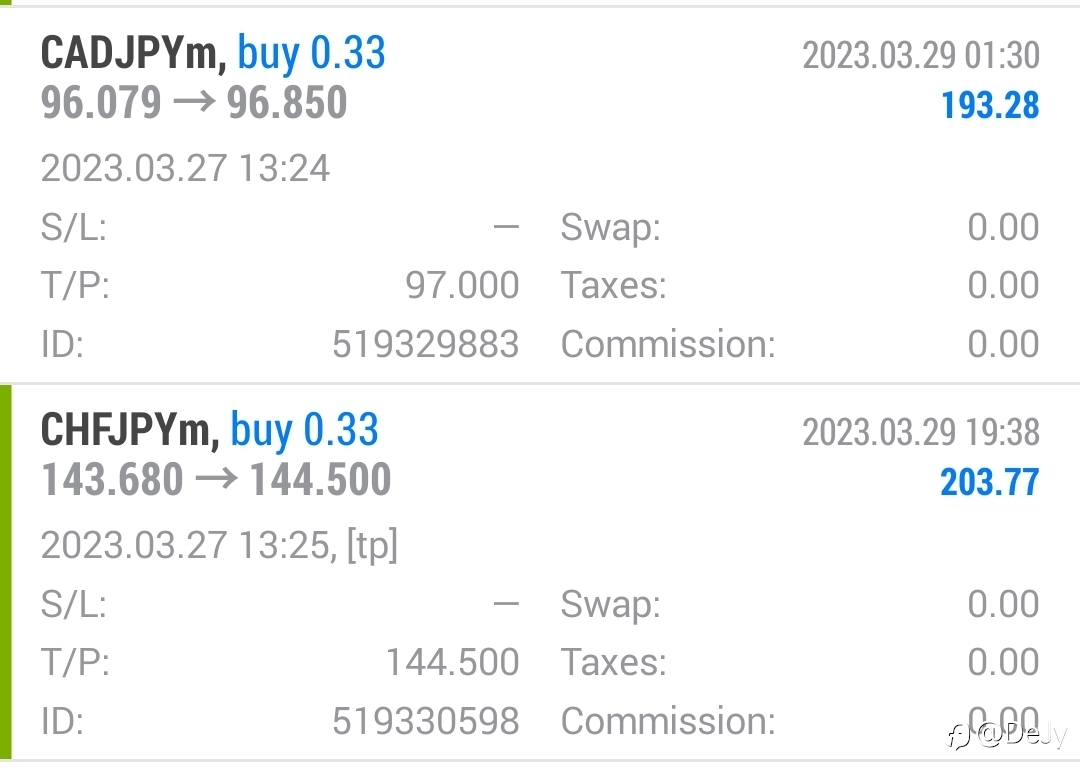1080x780 pixels.
Task: Tap the T/P value 97.000
Action: (462, 285)
